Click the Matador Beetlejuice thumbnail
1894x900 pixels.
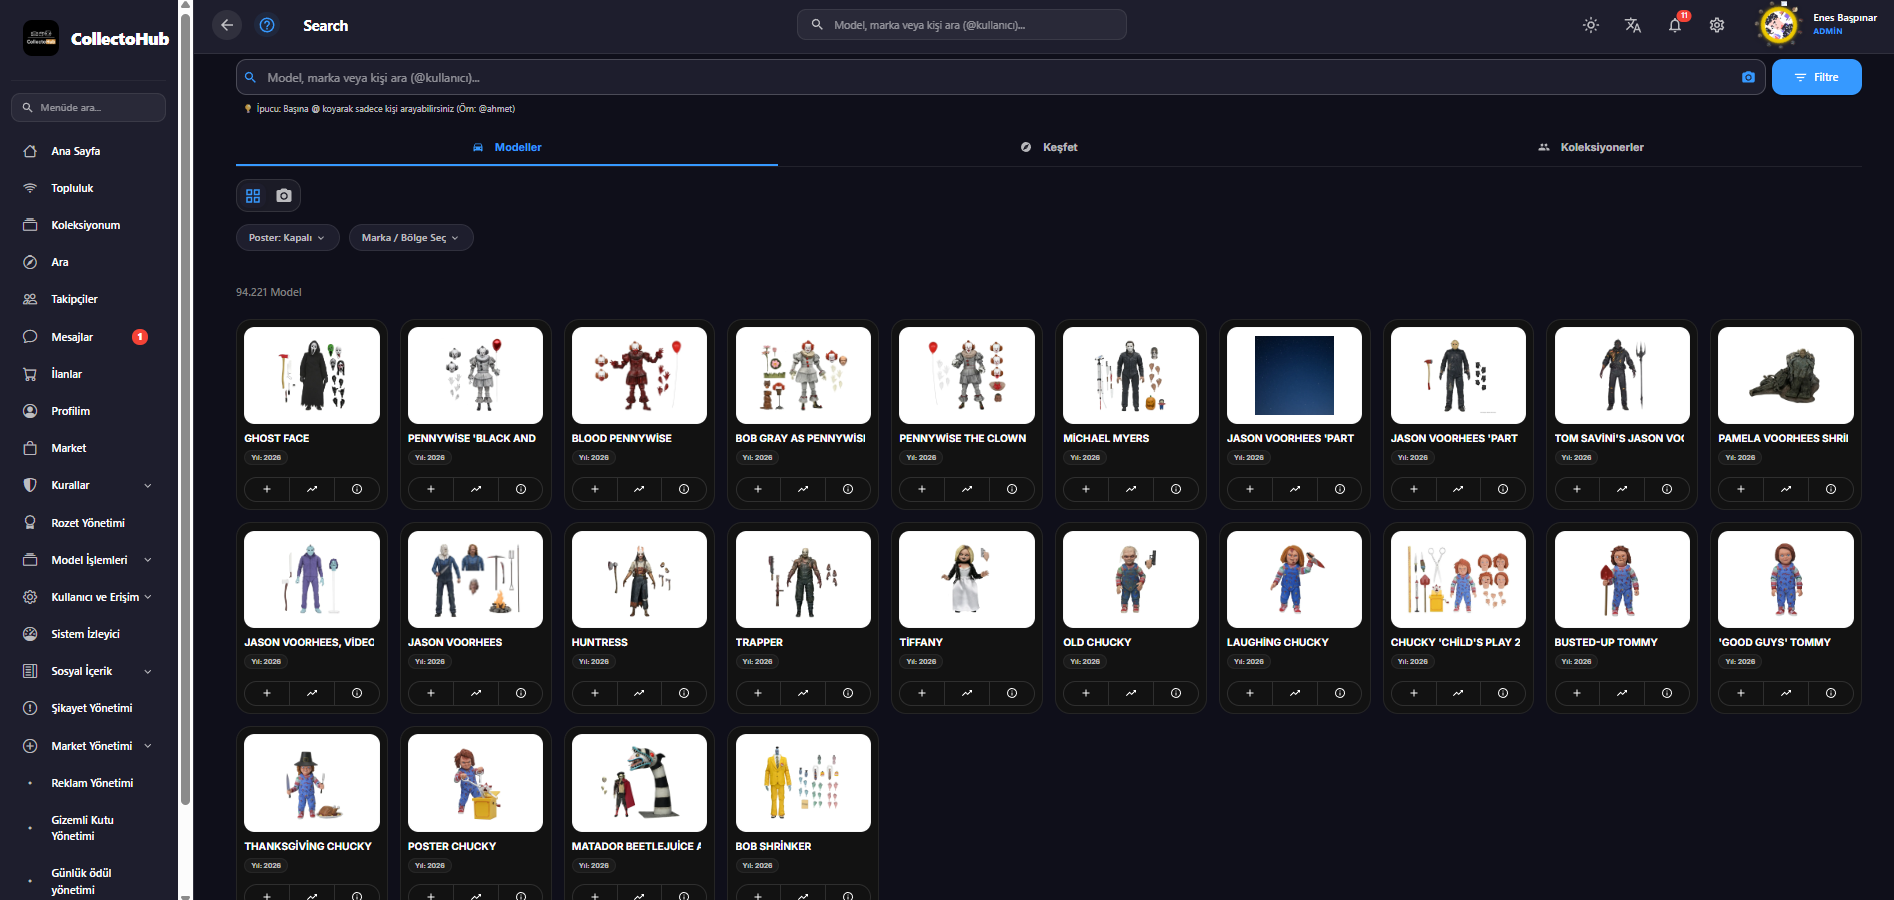click(x=639, y=783)
